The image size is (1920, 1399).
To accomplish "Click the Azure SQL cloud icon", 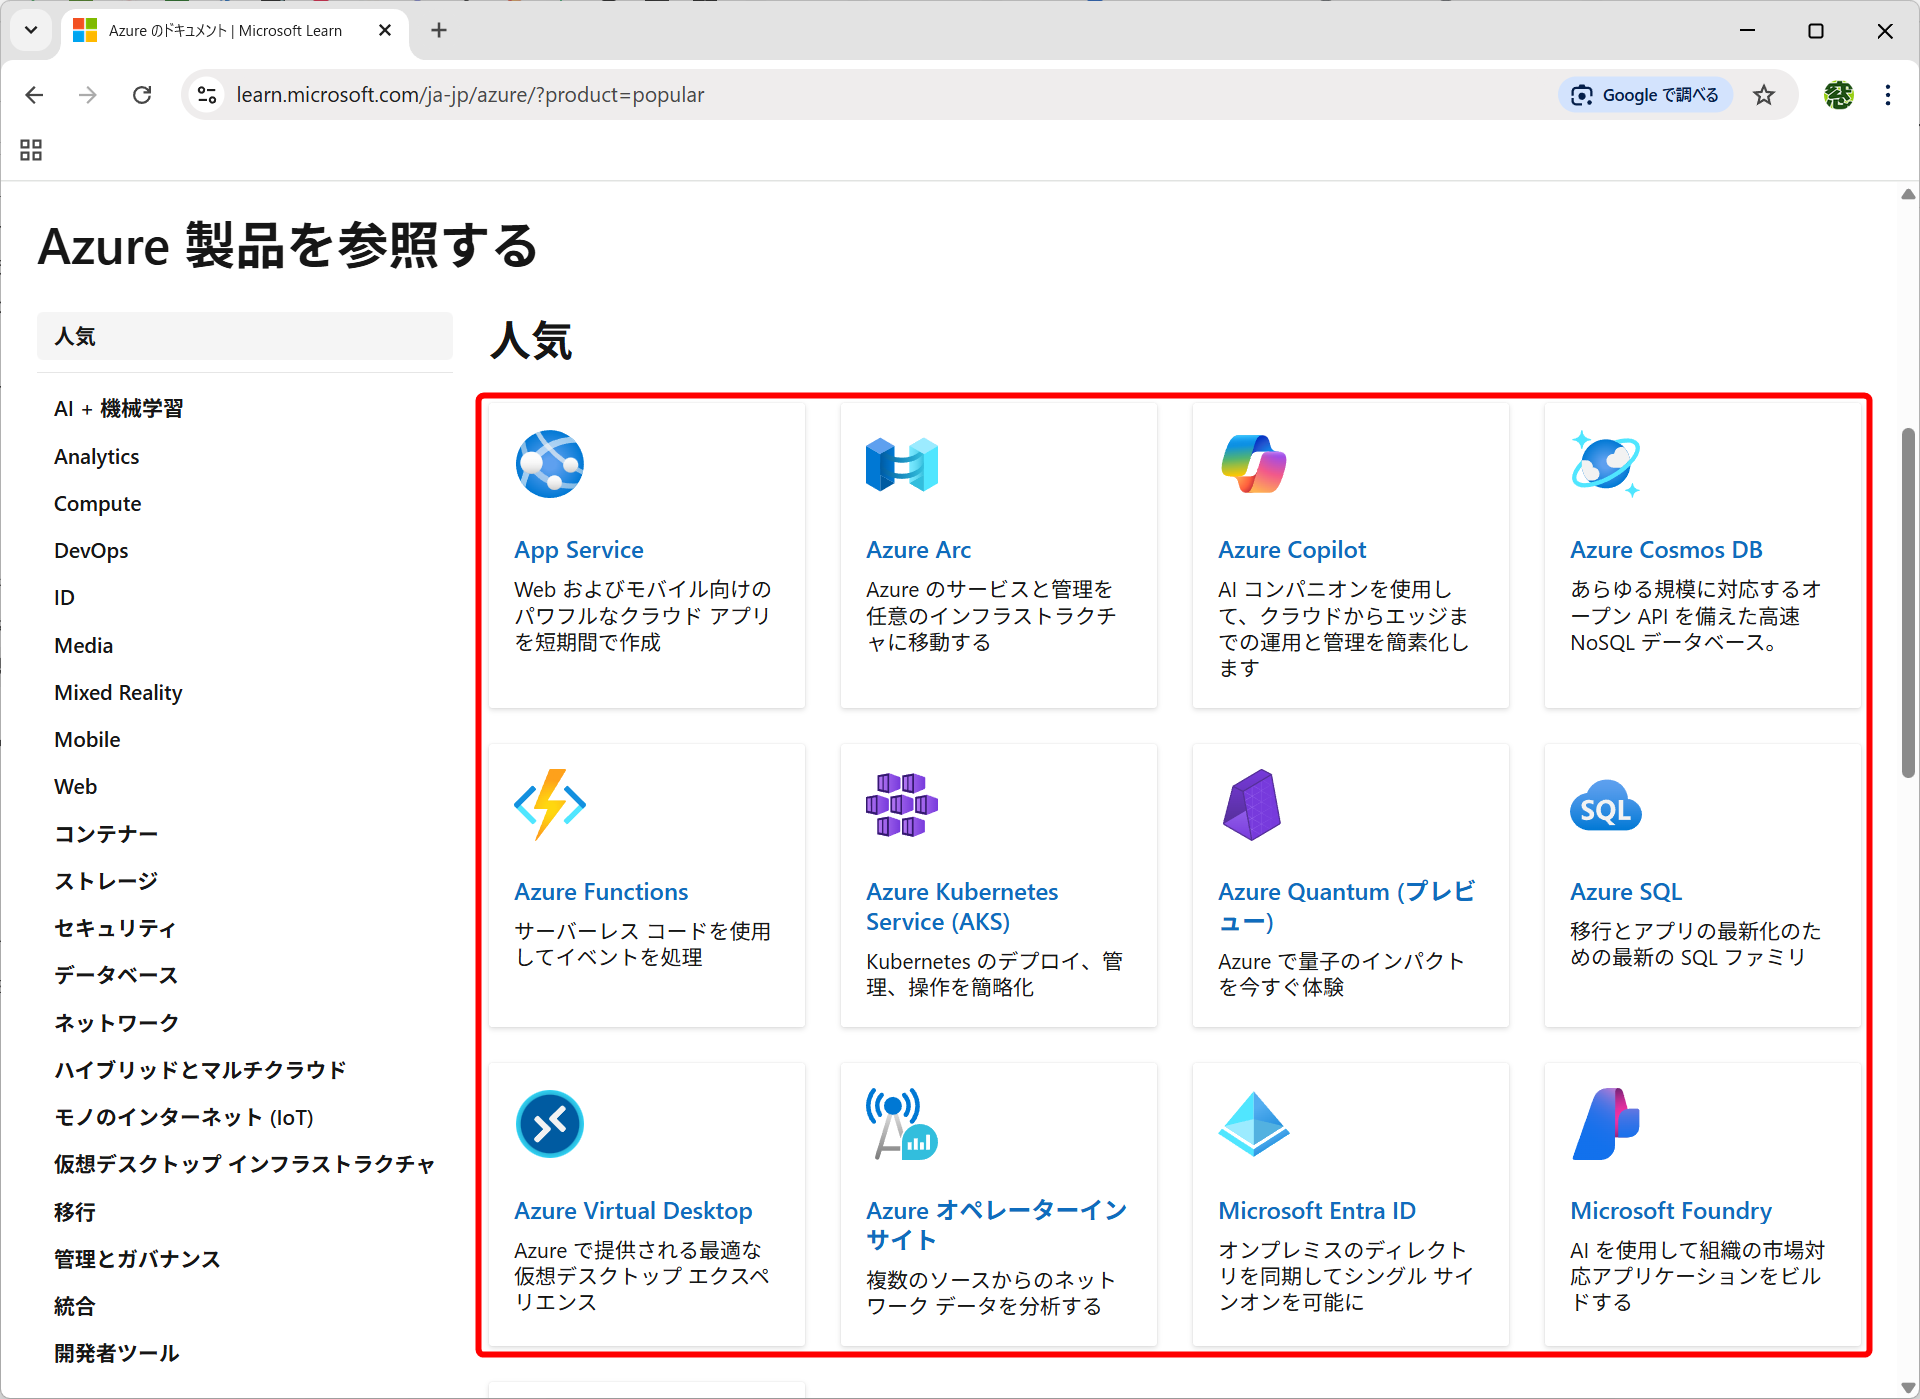I will coord(1605,805).
